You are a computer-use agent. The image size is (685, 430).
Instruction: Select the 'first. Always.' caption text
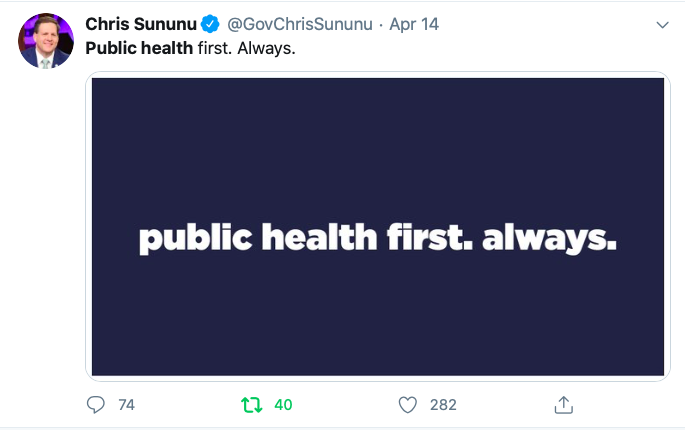246,48
